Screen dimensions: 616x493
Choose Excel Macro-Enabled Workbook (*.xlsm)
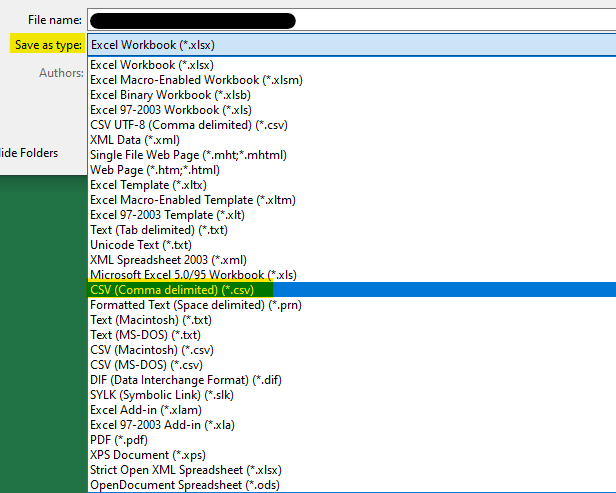coord(196,80)
